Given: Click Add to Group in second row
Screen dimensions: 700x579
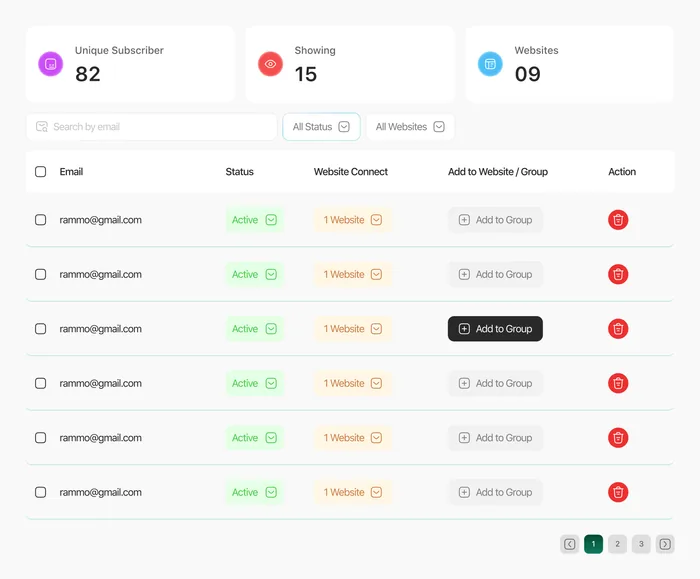Looking at the screenshot, I should 495,274.
